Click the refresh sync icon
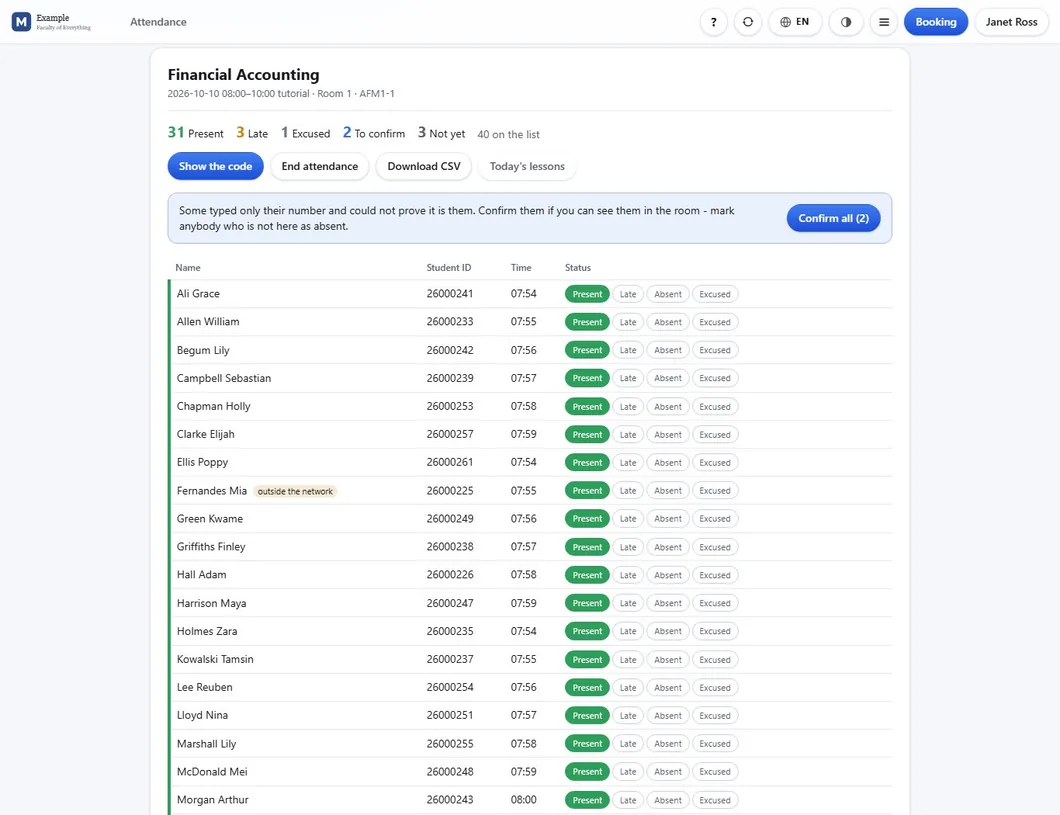Image resolution: width=1060 pixels, height=815 pixels. pos(748,22)
